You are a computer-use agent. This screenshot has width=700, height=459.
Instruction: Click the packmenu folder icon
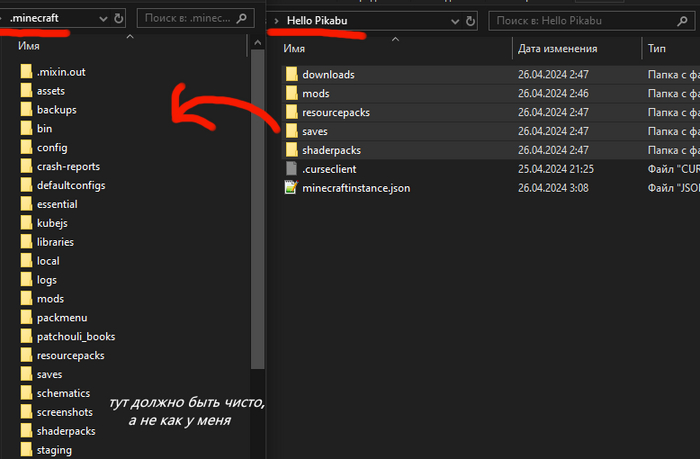coord(26,317)
